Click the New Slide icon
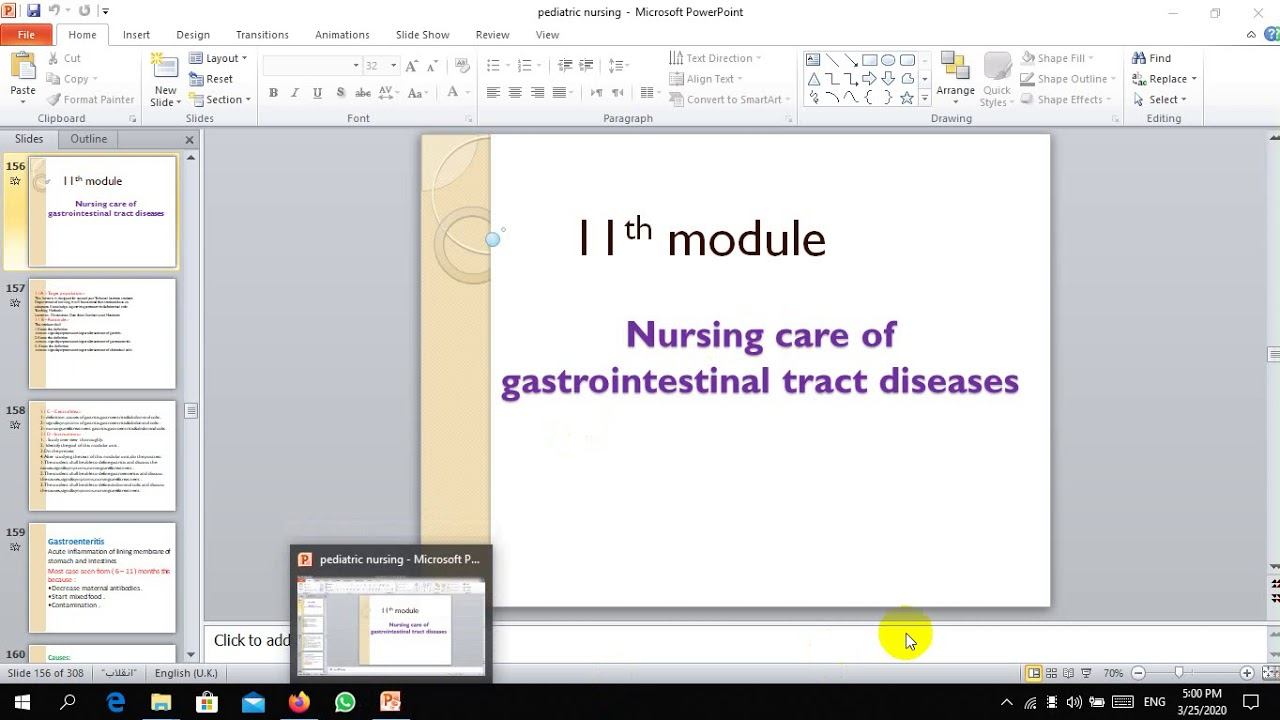The height and width of the screenshot is (720, 1280). tap(165, 68)
